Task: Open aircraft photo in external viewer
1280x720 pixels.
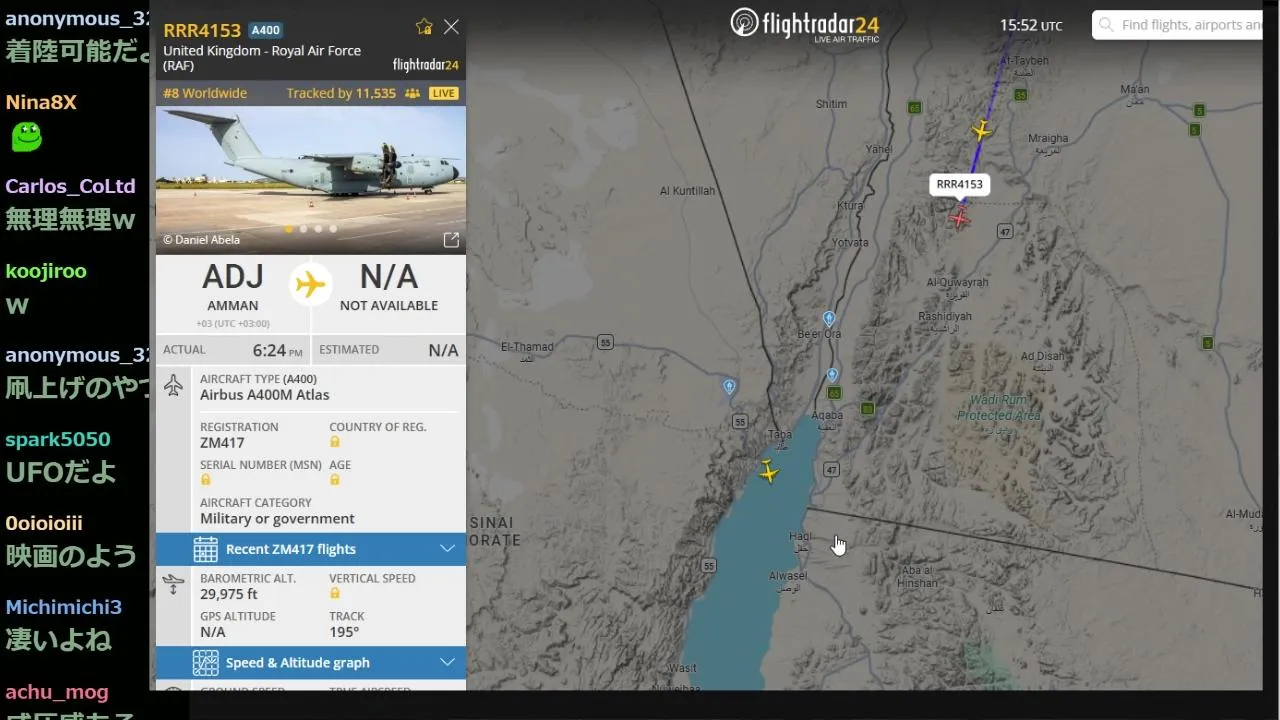Action: 451,240
